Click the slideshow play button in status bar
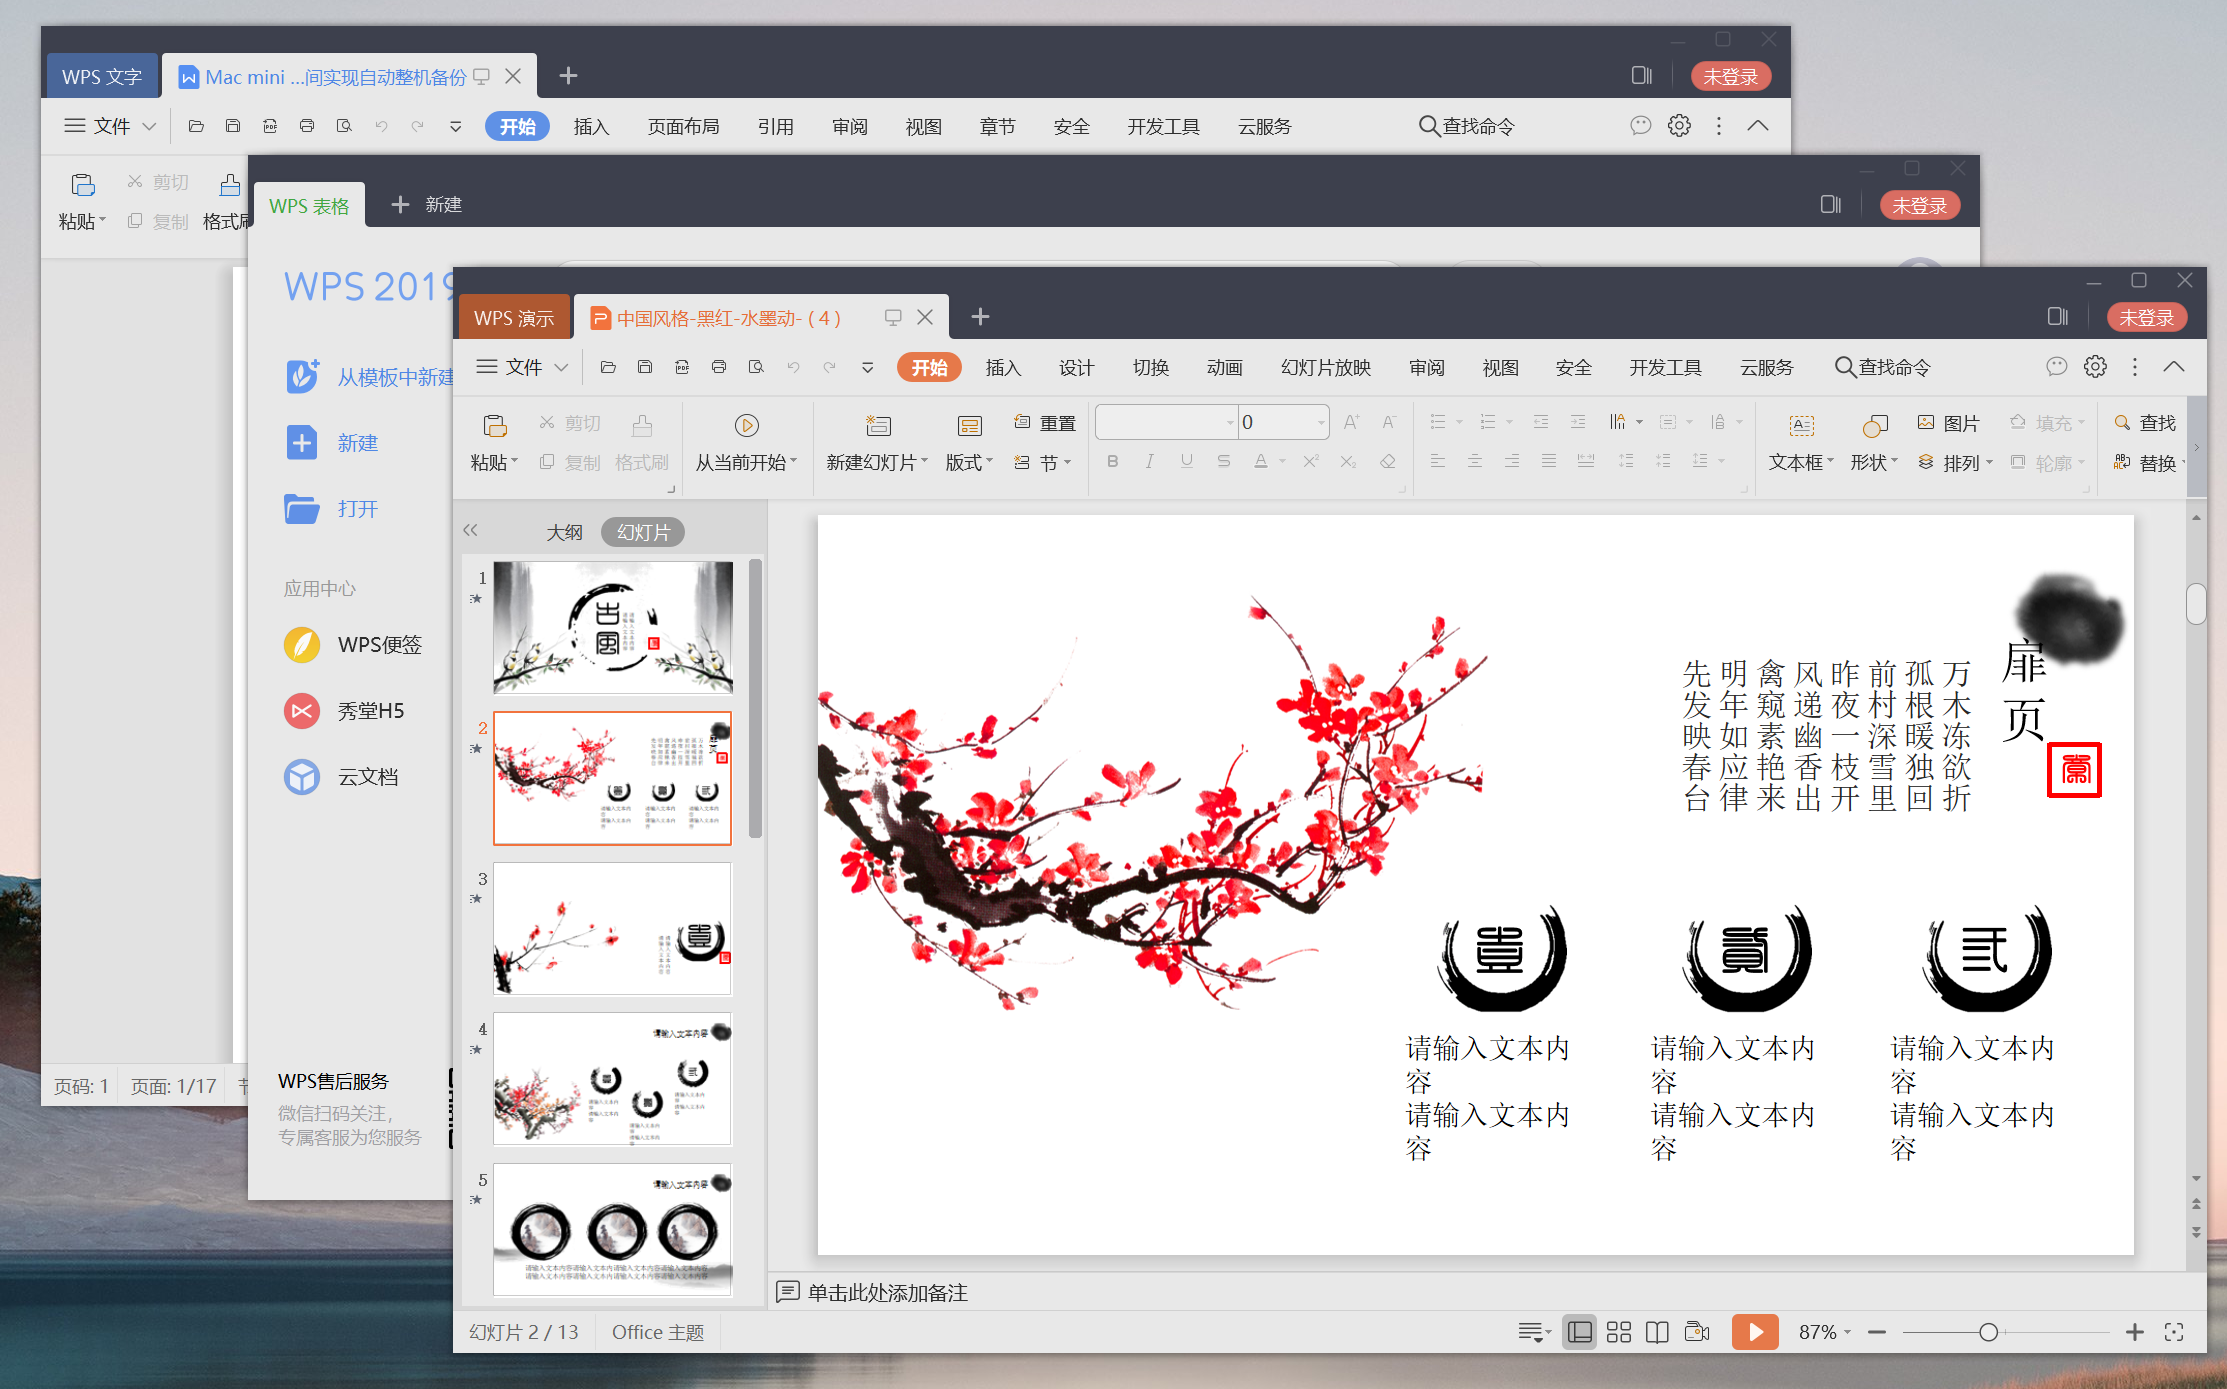The width and height of the screenshot is (2227, 1389). pos(1754,1332)
